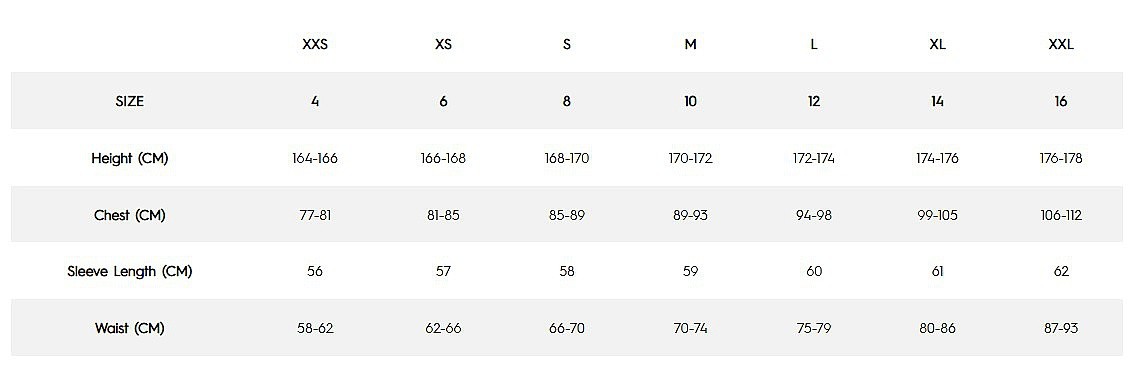Click the height value 164-166
Image resolution: width=1140 pixels, height=370 pixels.
[x=315, y=158]
